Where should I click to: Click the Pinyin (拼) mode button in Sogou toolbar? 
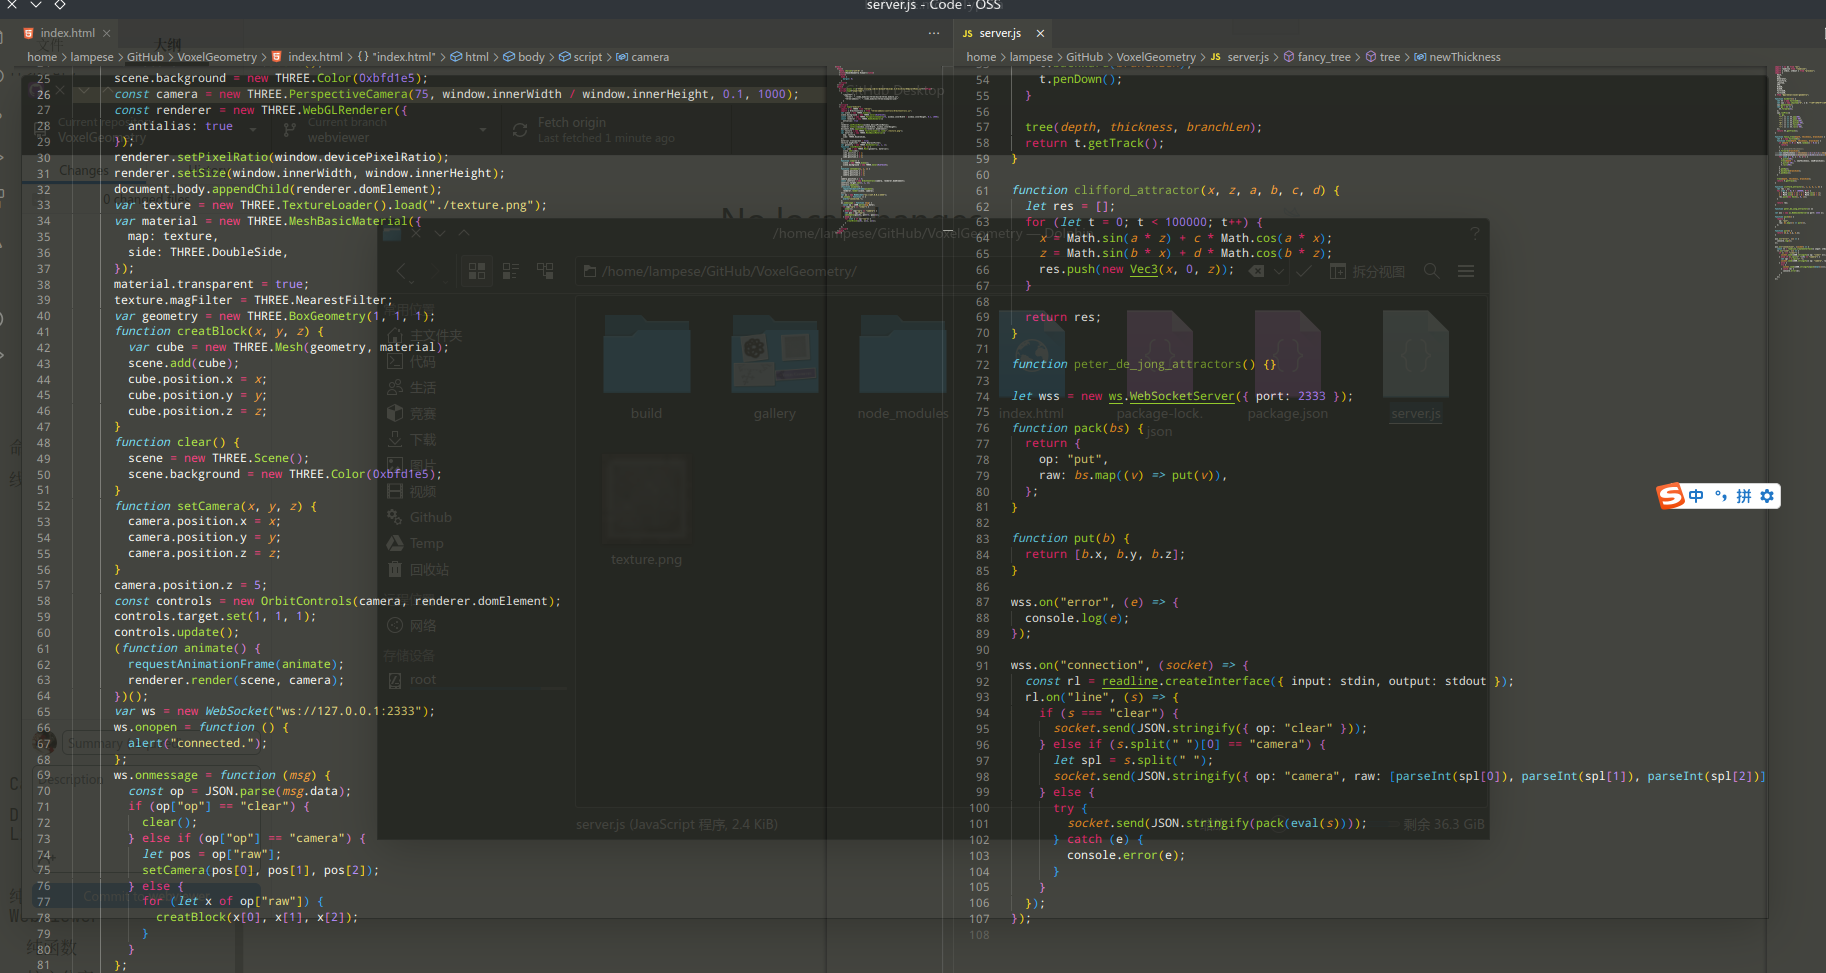tap(1744, 496)
